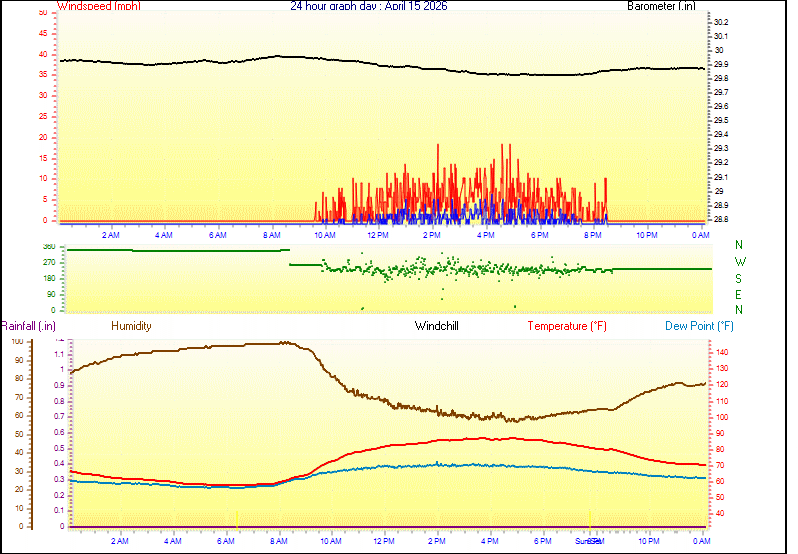Click the S wind direction letter

pyautogui.click(x=739, y=278)
